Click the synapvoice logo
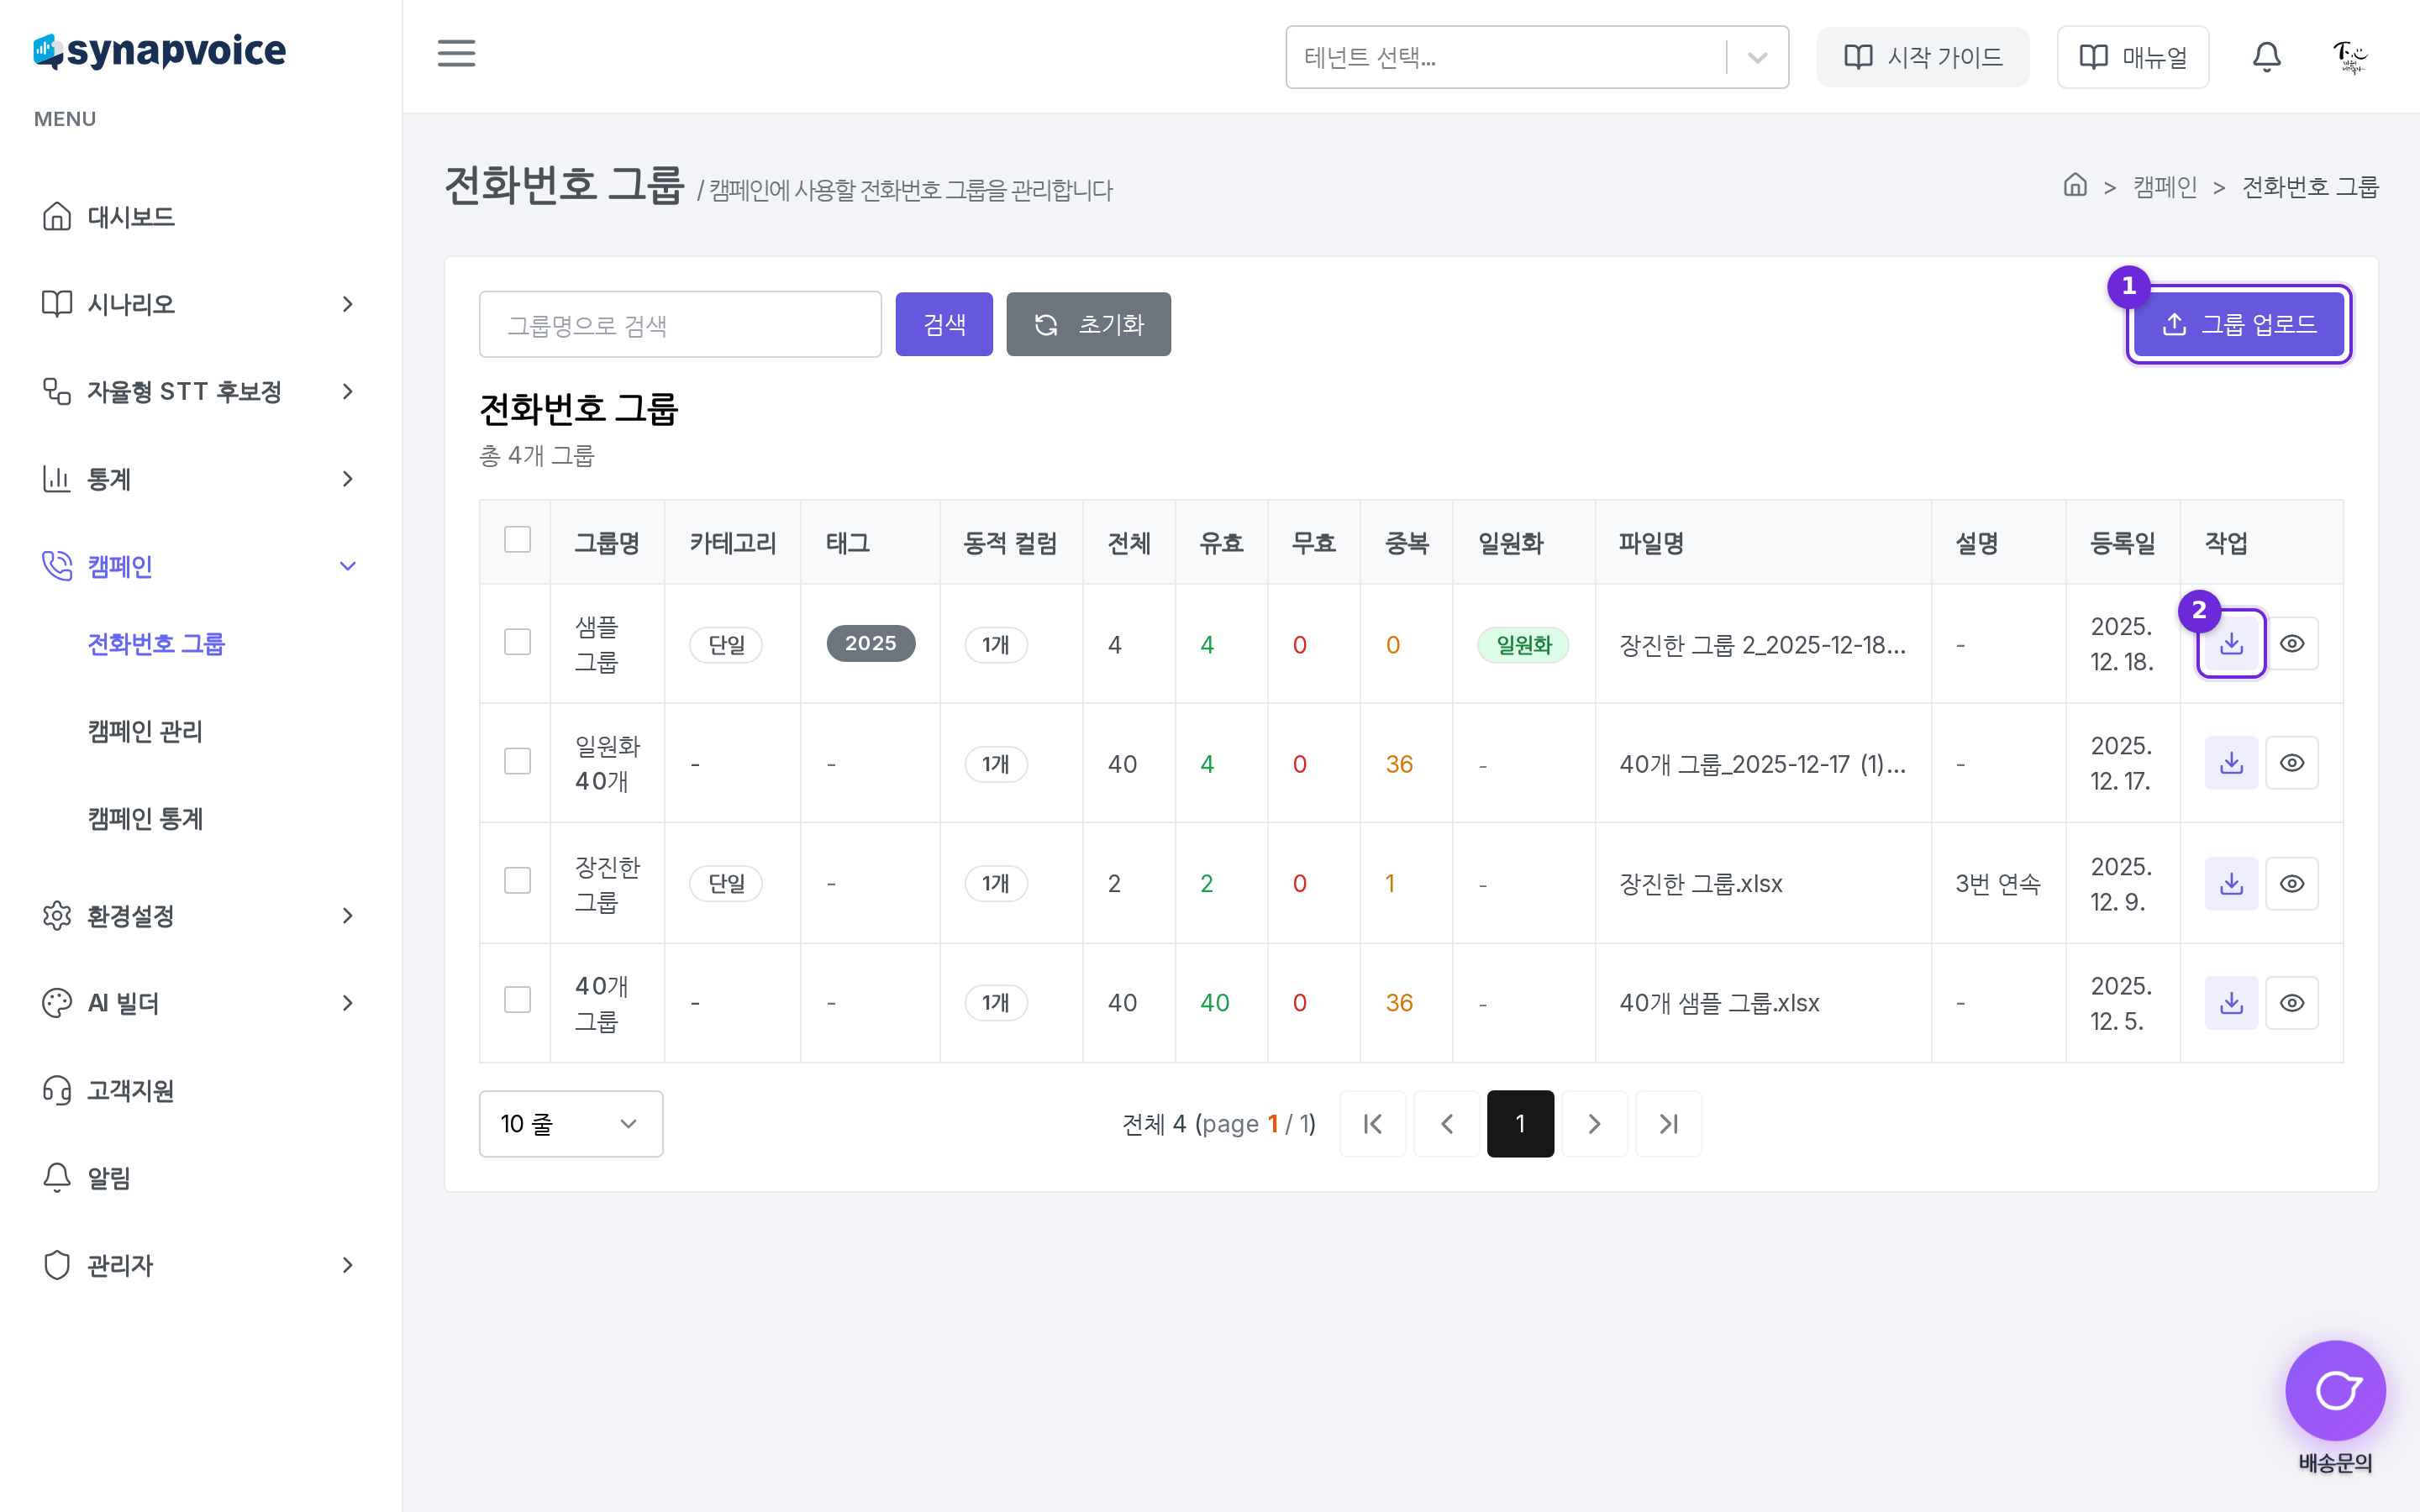 coord(160,51)
